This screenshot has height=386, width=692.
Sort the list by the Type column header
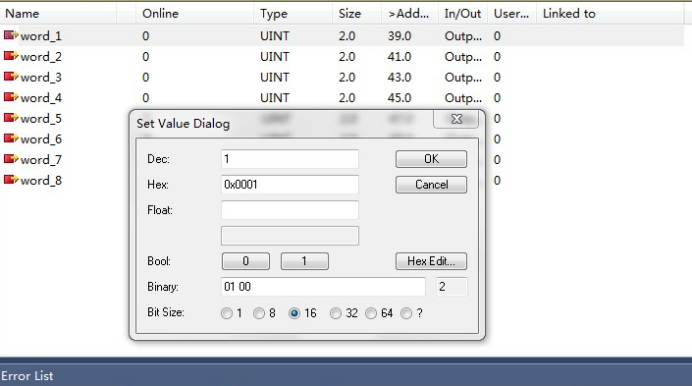[x=274, y=14]
